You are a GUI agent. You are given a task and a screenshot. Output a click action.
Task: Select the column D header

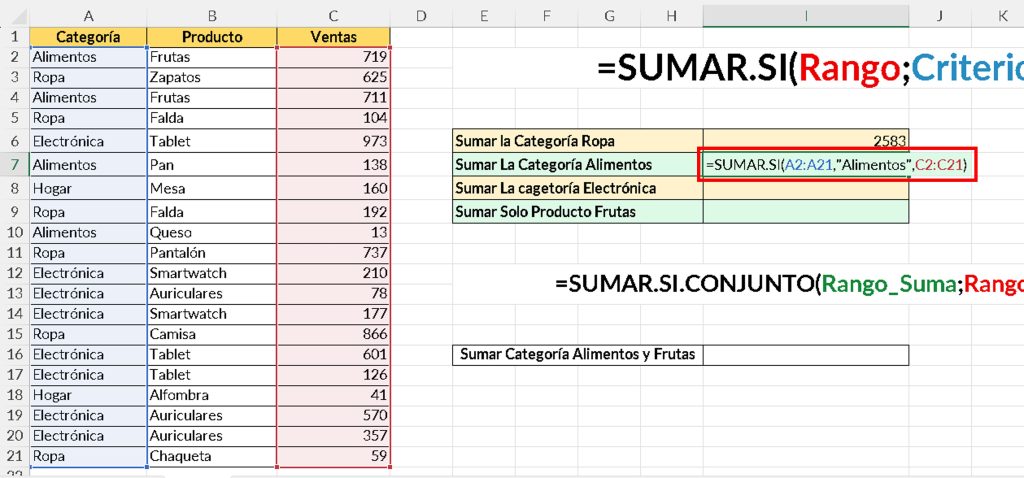click(420, 16)
